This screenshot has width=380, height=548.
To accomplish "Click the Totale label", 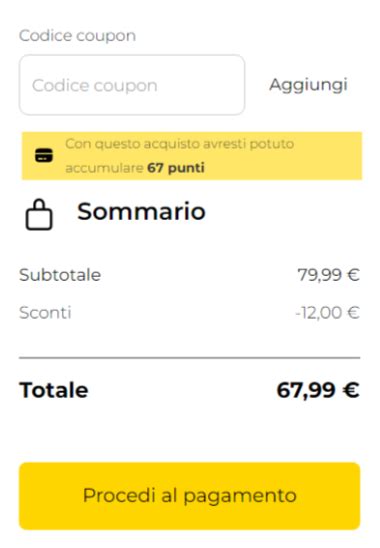I will 54,390.
